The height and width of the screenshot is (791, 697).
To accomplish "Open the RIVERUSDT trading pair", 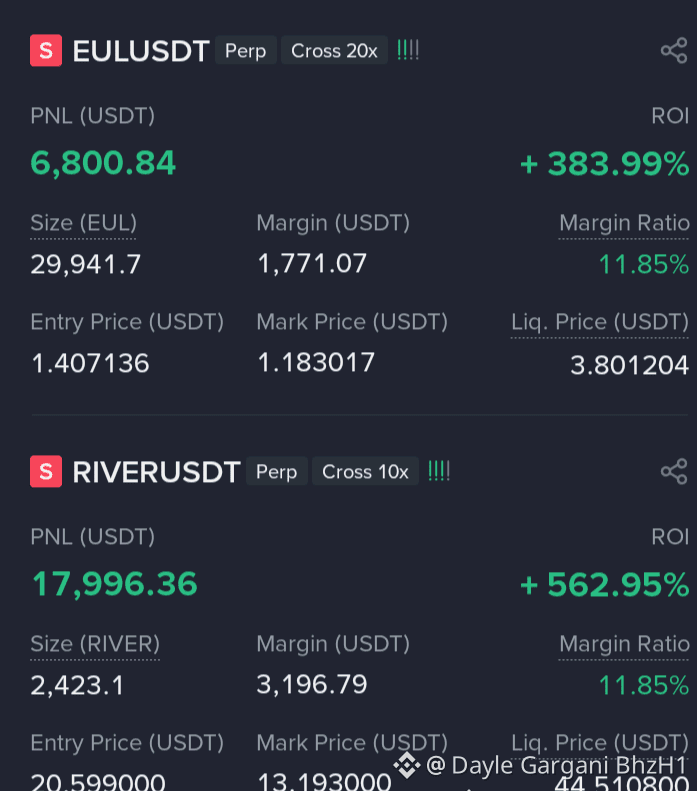I will click(156, 472).
